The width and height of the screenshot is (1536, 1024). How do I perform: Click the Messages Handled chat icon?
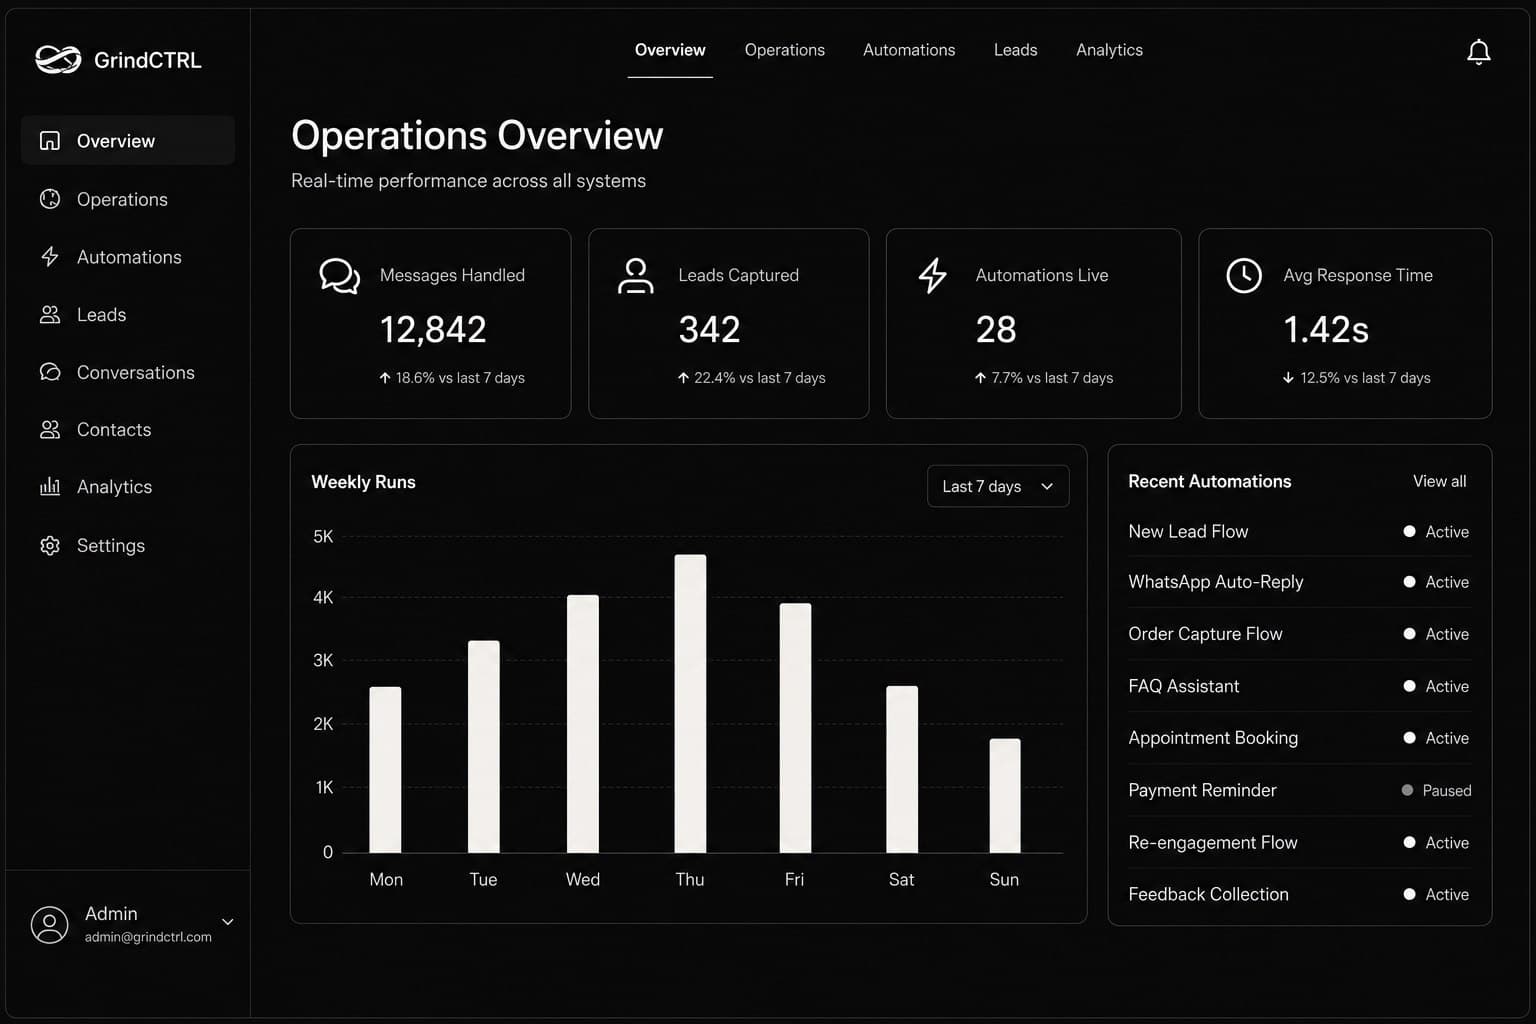[x=340, y=276]
